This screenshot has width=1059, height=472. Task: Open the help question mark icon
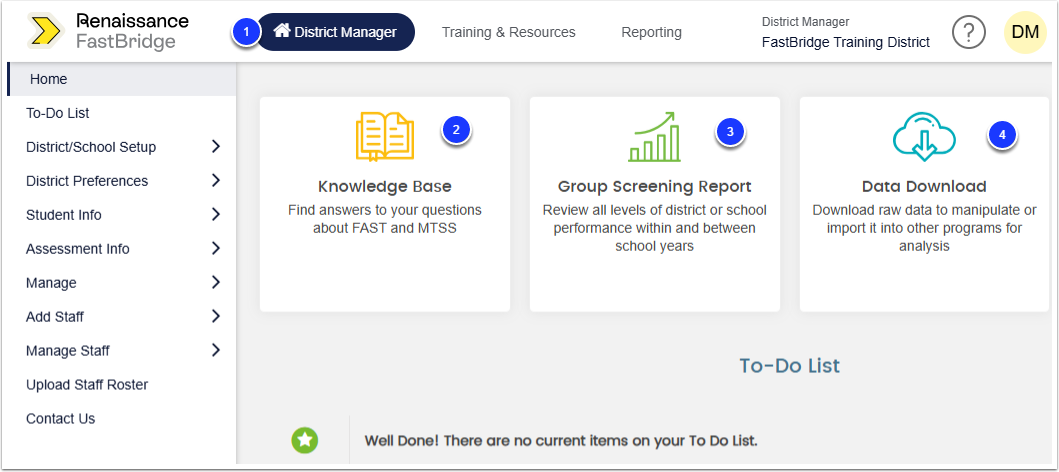[968, 32]
